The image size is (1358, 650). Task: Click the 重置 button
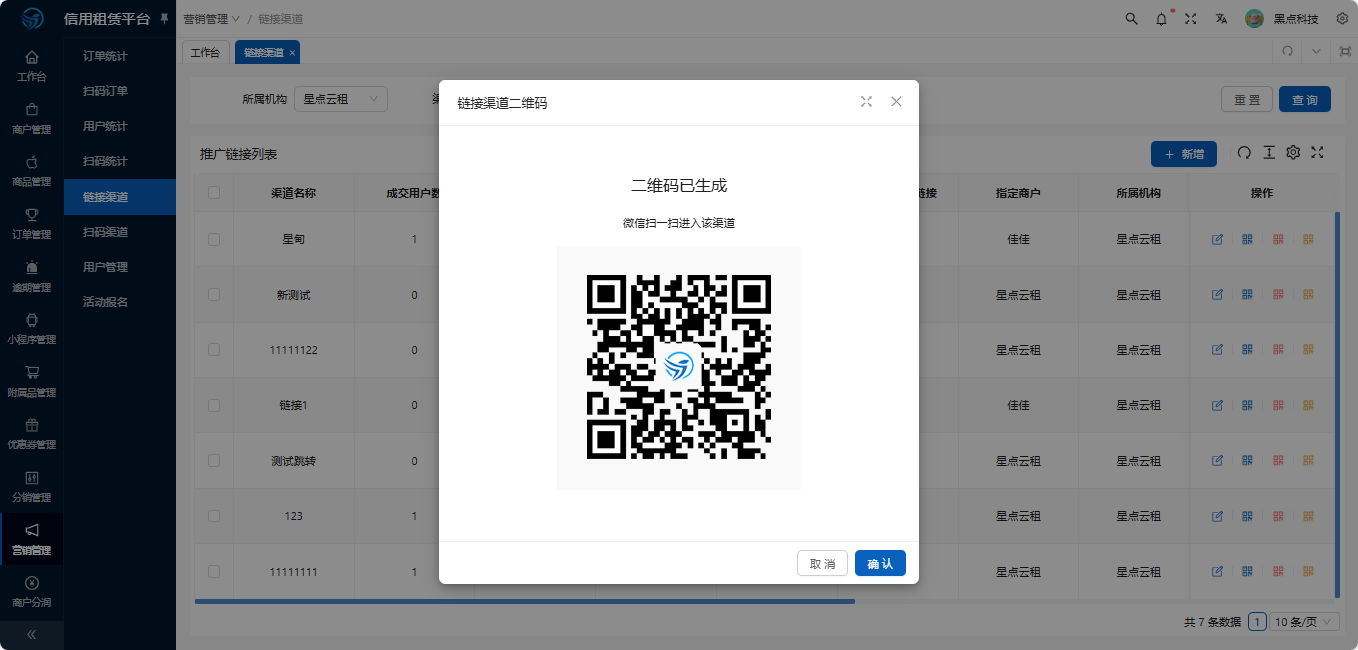coord(1247,99)
